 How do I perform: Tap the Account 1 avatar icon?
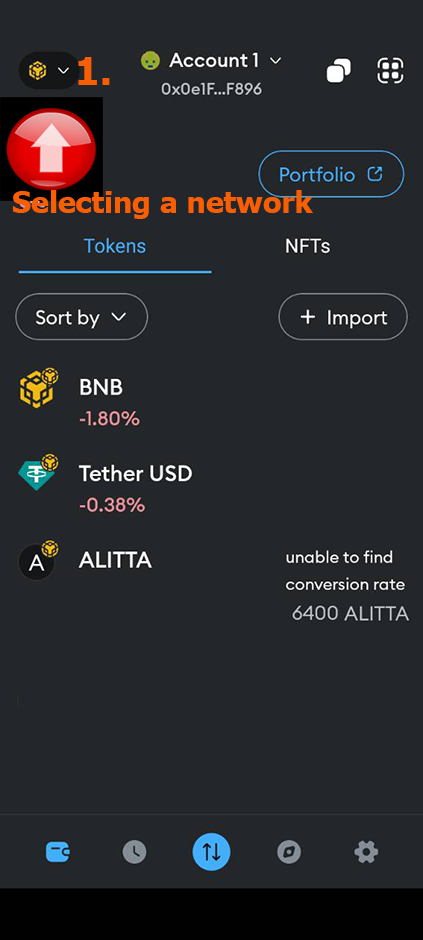150,61
